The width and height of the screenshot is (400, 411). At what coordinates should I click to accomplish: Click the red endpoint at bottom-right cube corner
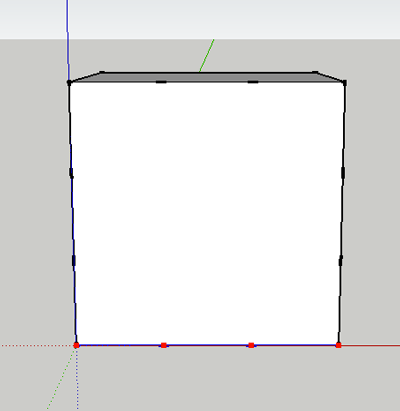pyautogui.click(x=339, y=345)
